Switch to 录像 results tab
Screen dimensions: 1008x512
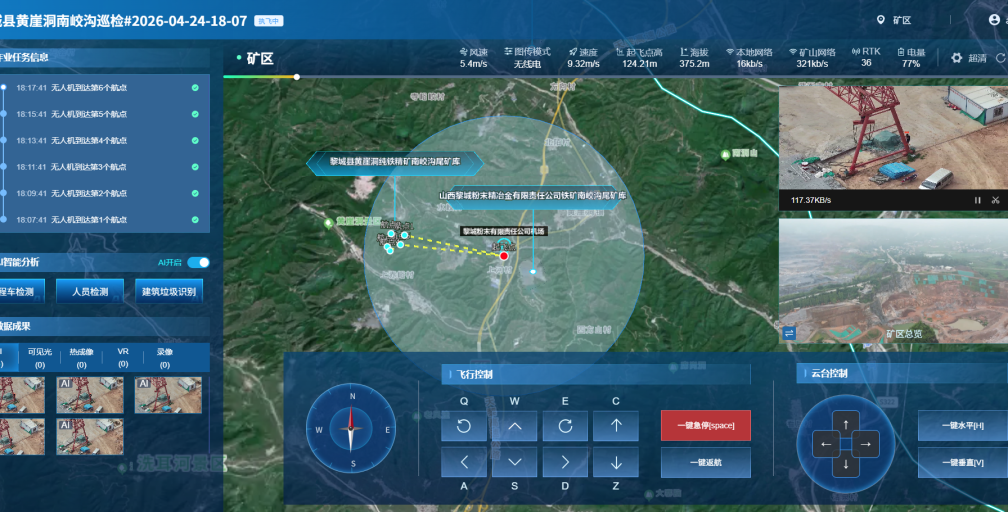(x=165, y=358)
